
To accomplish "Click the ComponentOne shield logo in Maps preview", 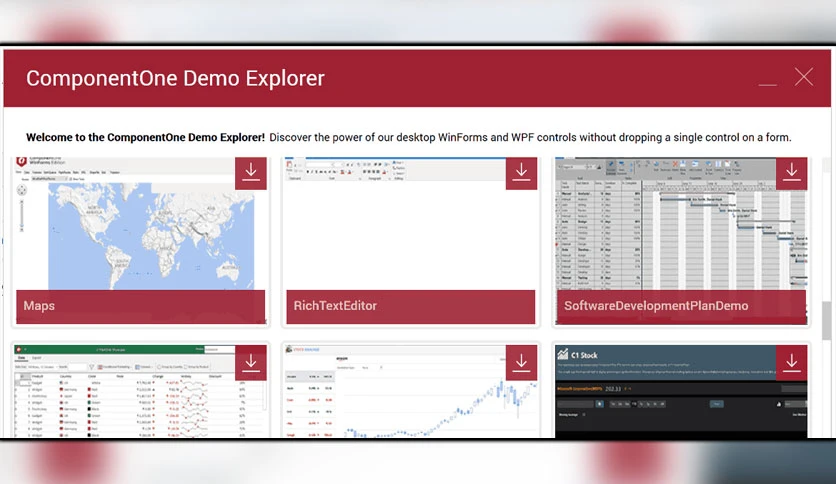I will click(x=21, y=161).
